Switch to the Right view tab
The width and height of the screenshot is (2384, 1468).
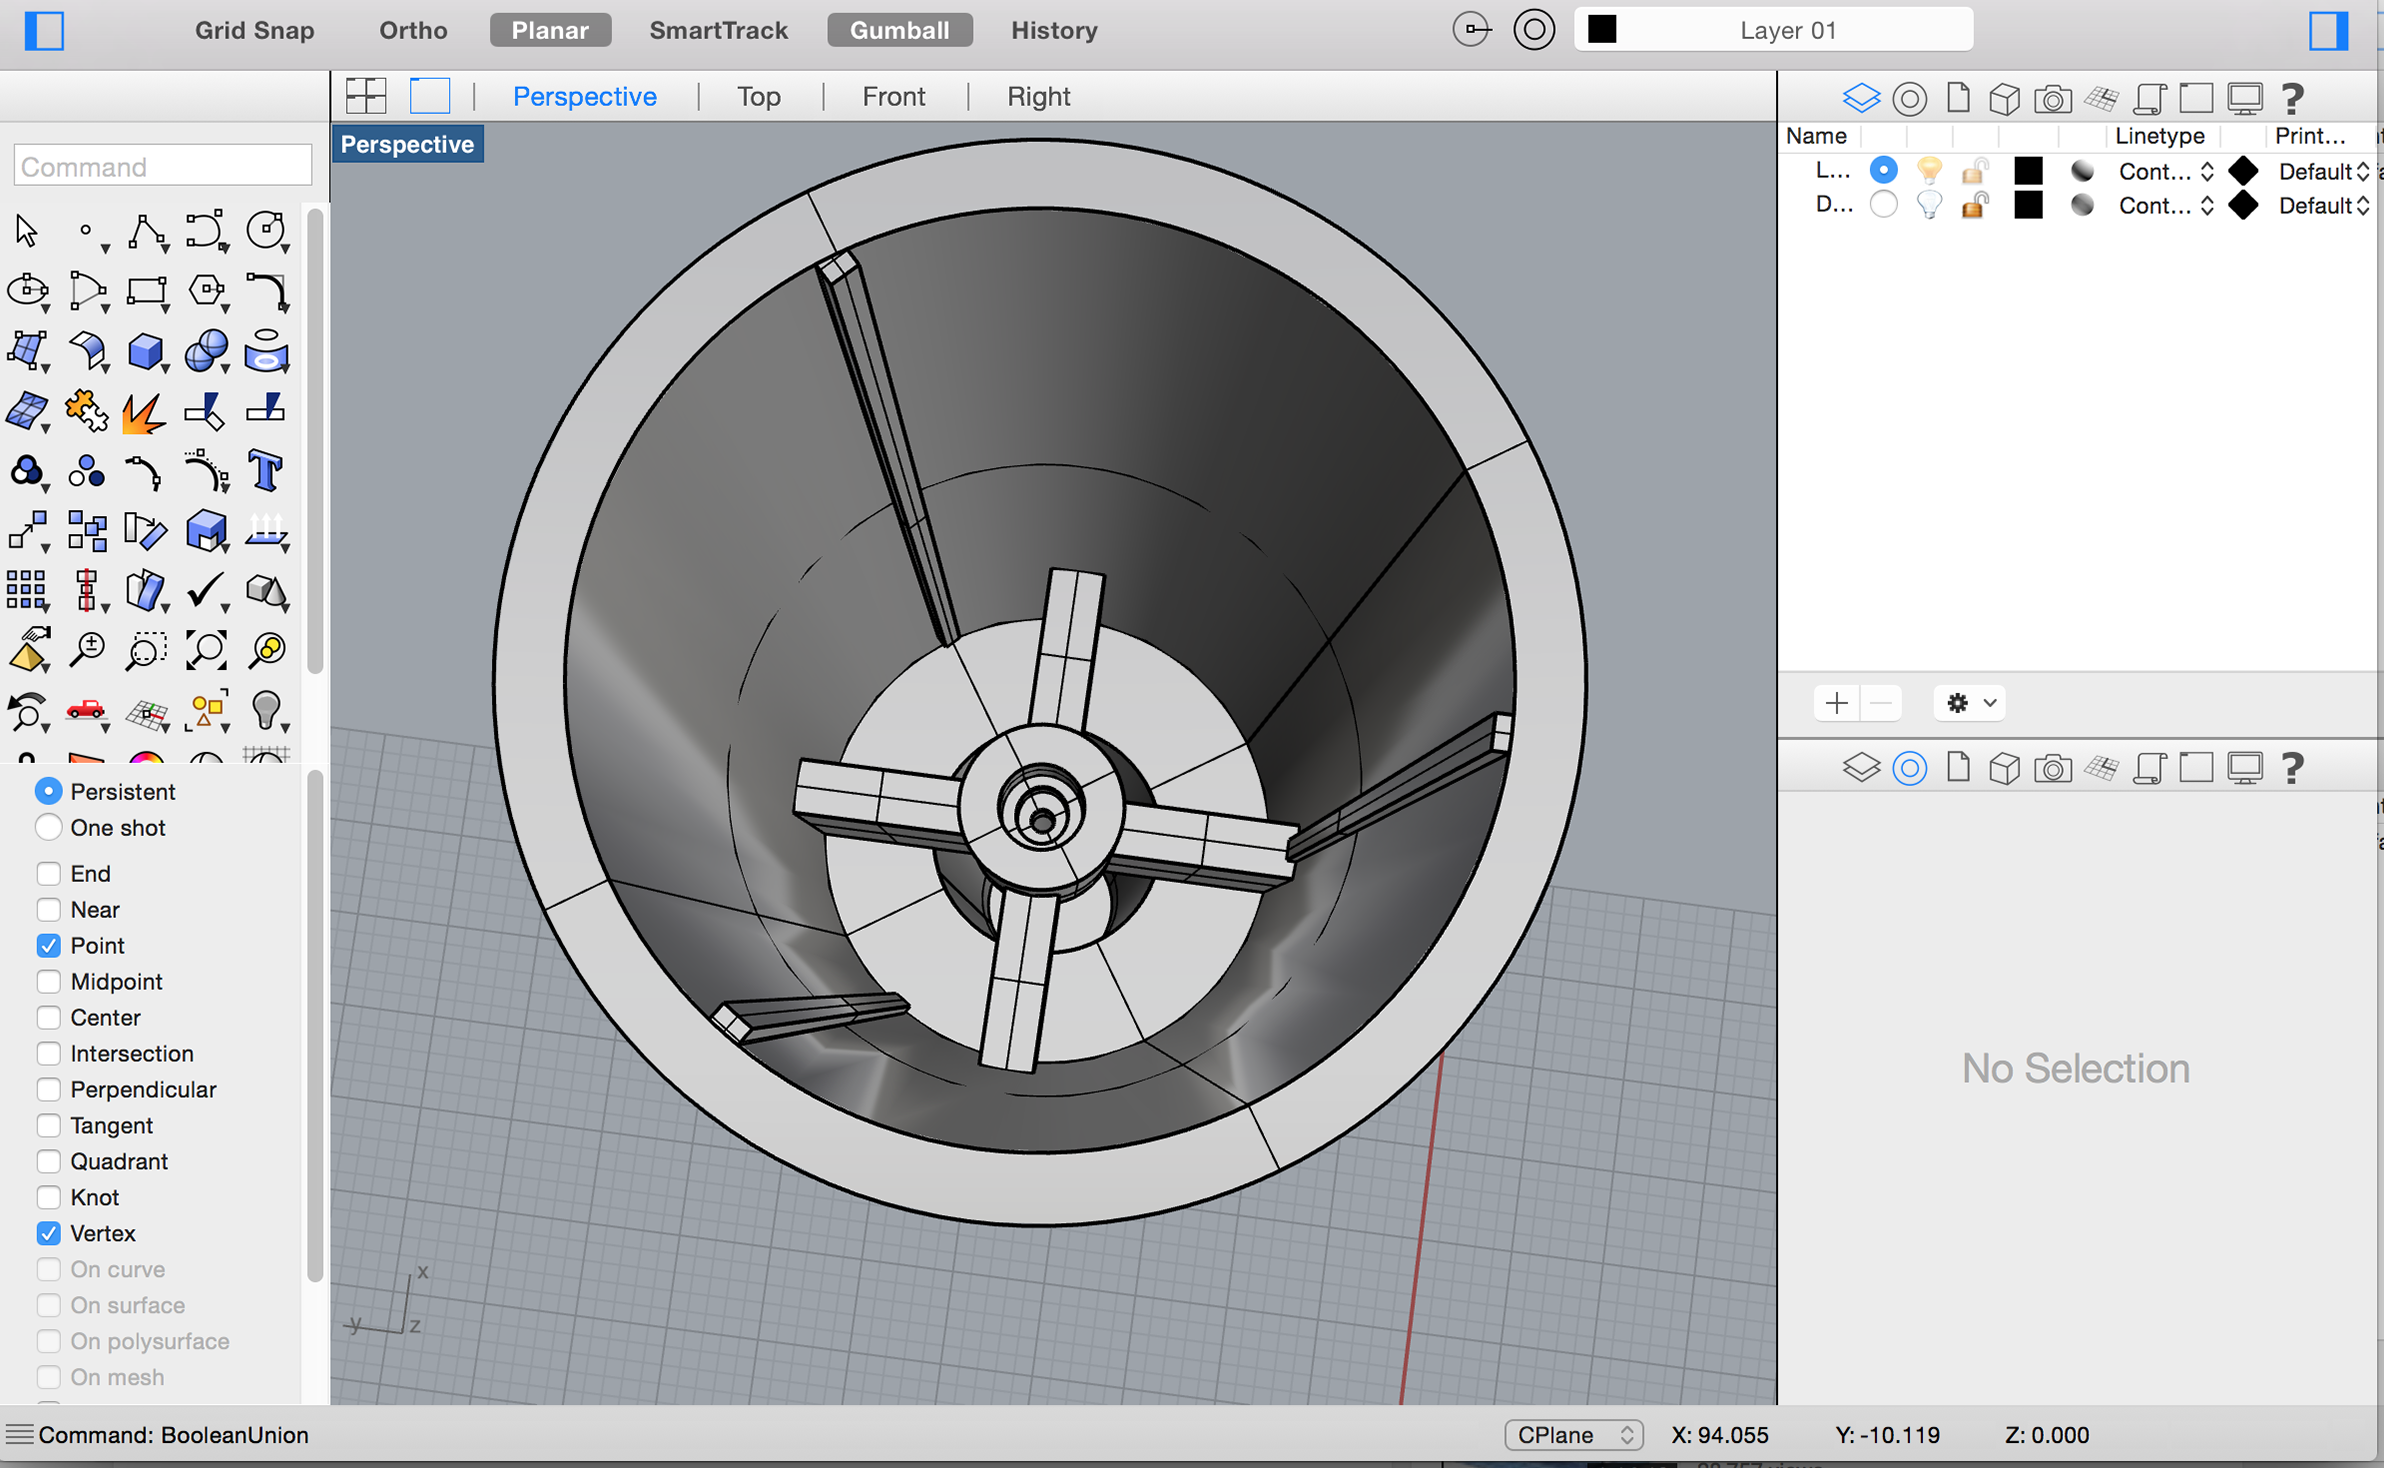click(1038, 96)
